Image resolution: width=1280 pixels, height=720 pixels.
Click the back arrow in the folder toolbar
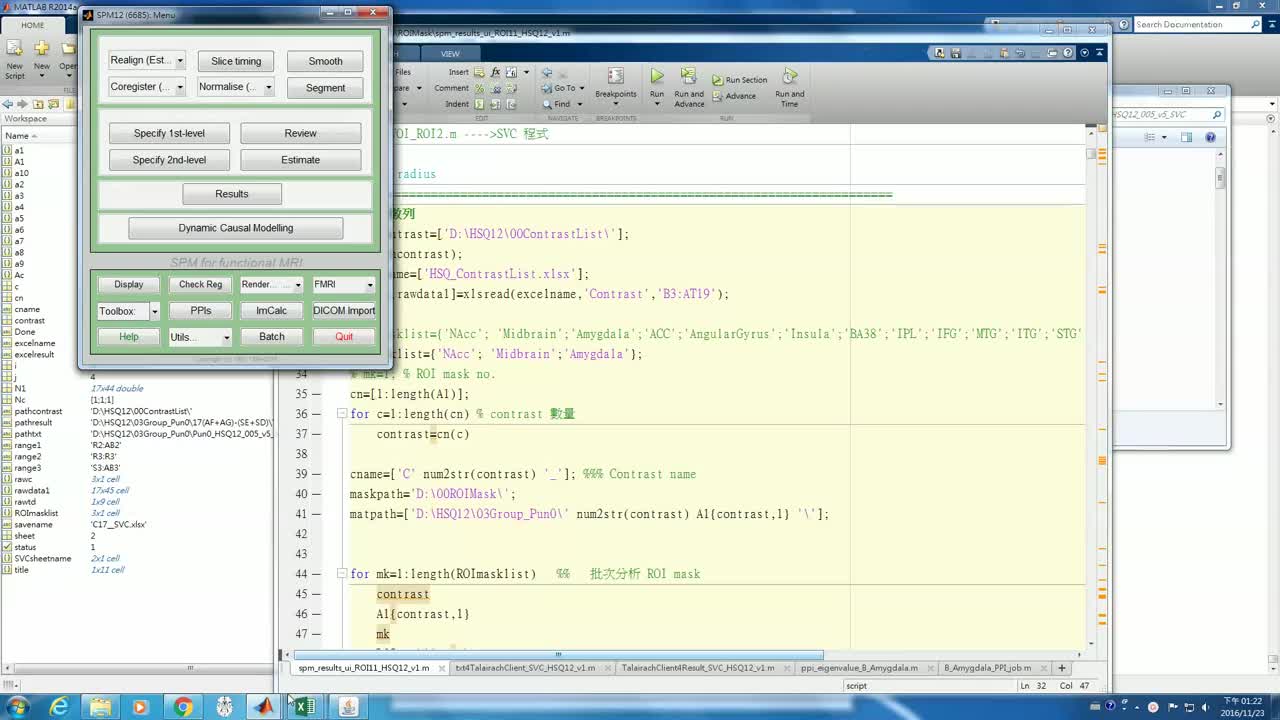pos(7,104)
